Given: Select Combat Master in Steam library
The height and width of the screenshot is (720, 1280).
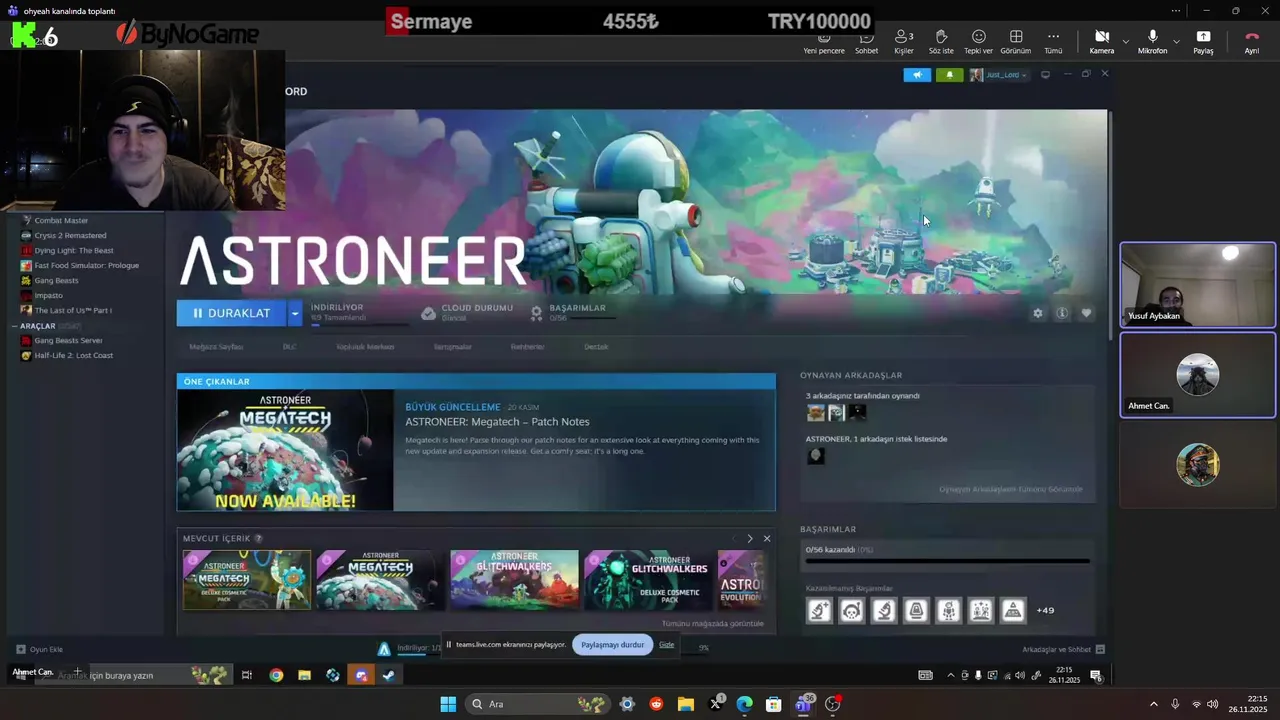Looking at the screenshot, I should (x=61, y=220).
